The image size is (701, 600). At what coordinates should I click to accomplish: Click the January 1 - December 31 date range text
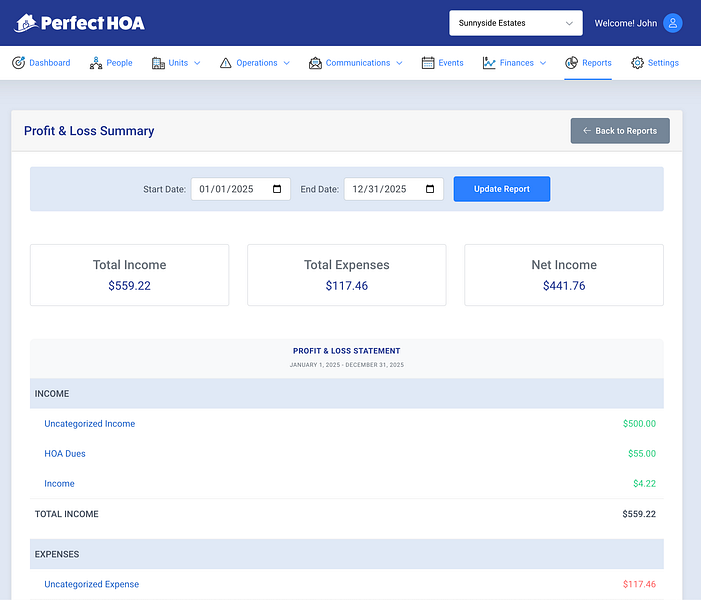tap(346, 365)
